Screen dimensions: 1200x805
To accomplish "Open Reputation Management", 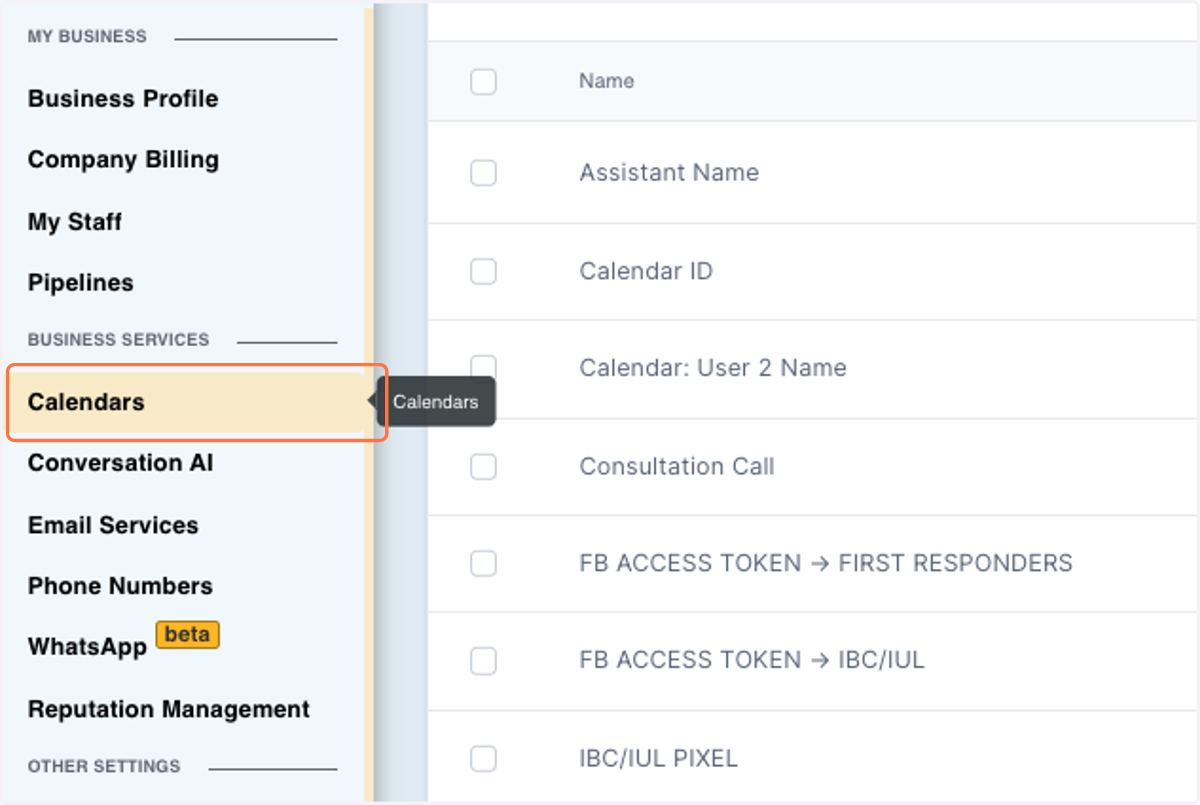I will 169,710.
